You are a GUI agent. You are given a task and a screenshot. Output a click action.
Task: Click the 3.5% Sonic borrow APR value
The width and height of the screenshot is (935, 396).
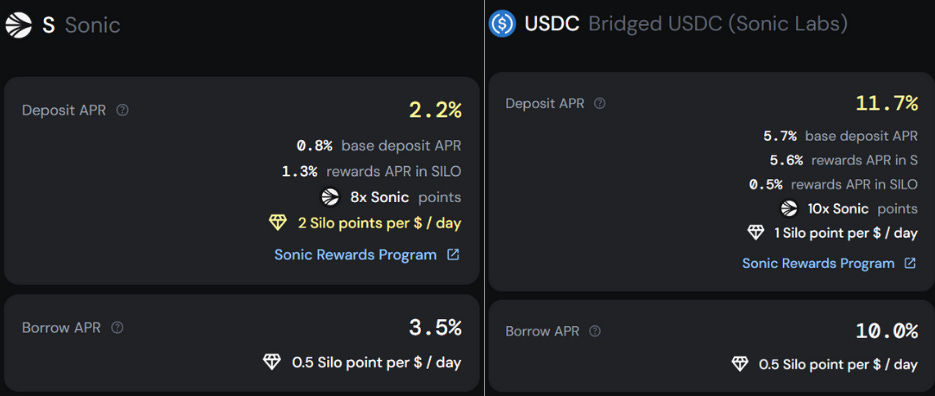pos(435,327)
